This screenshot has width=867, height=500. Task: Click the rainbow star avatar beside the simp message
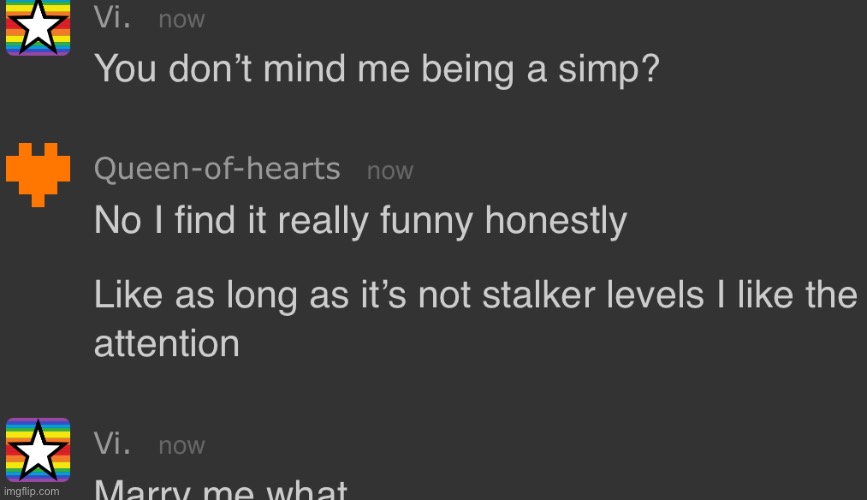pyautogui.click(x=38, y=28)
